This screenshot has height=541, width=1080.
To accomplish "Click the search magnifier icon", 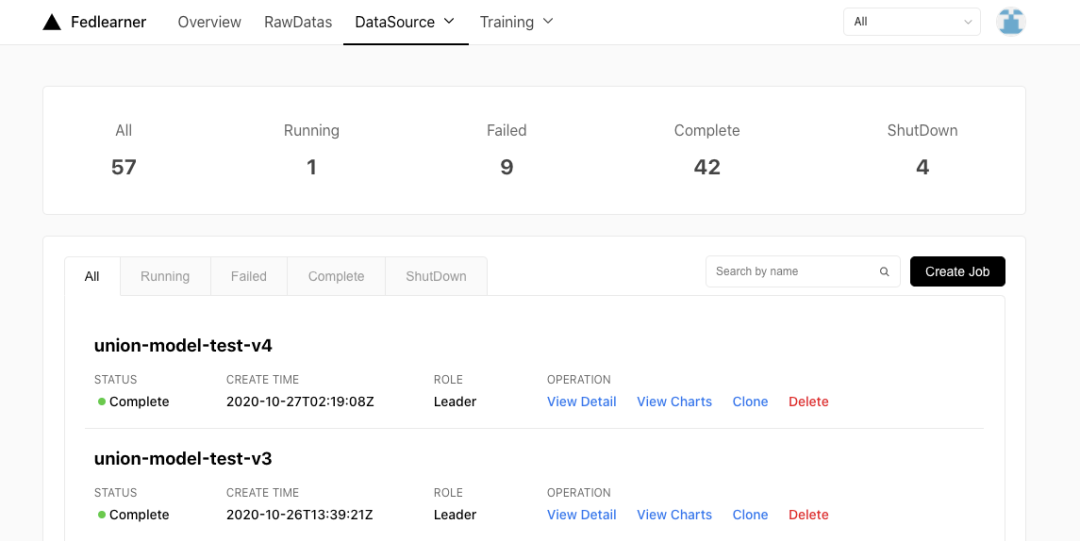I will click(x=884, y=272).
